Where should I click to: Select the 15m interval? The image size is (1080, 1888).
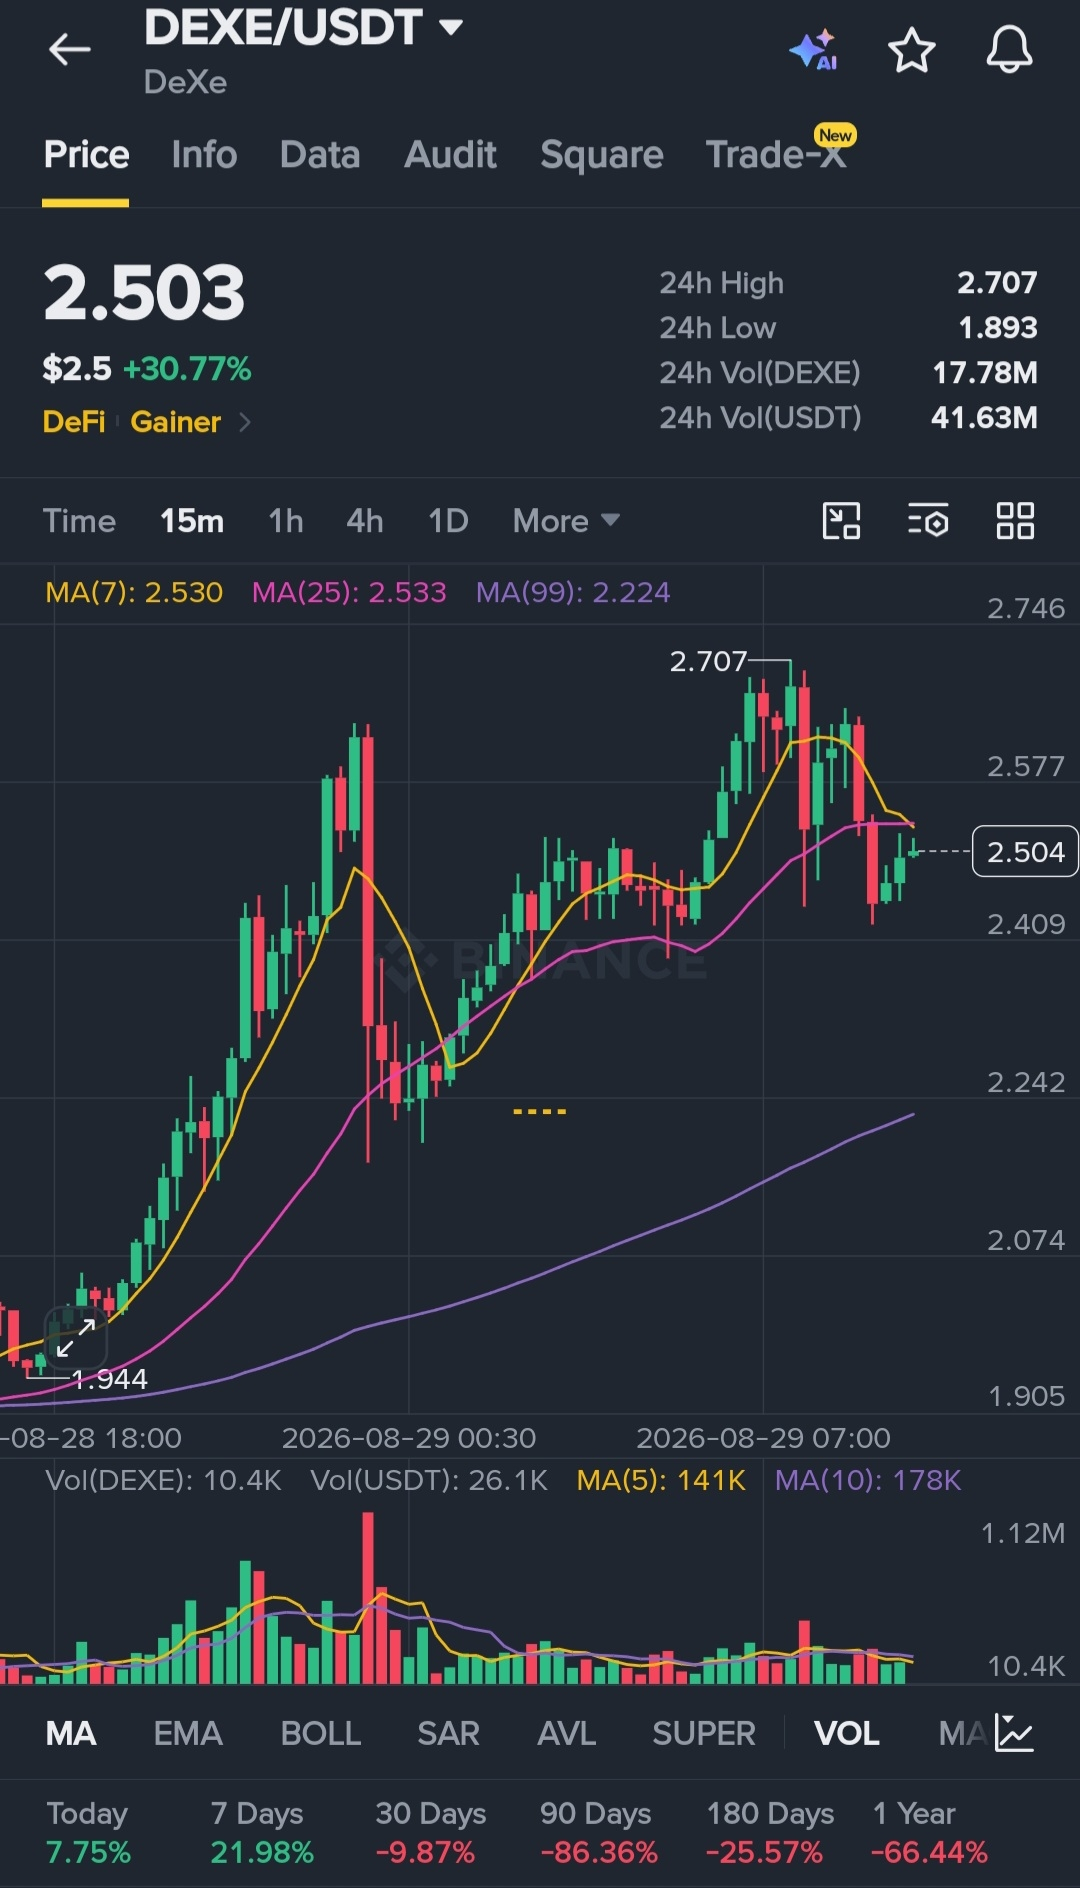click(x=192, y=521)
